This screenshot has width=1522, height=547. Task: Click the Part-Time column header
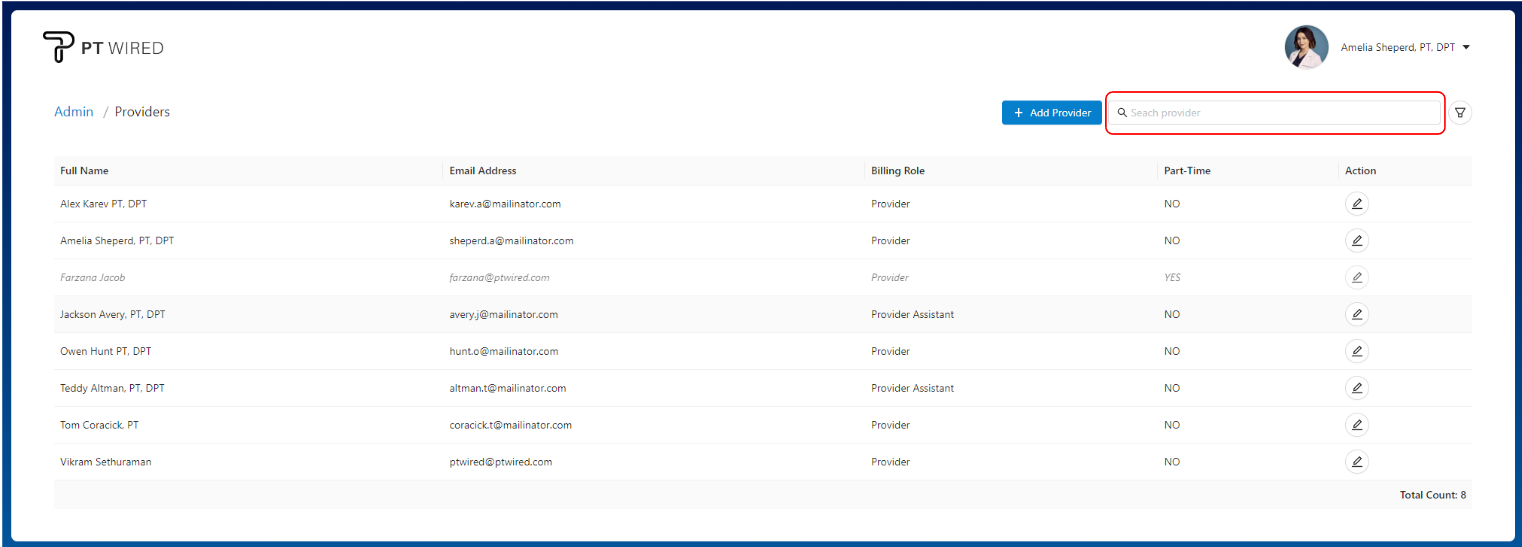[x=1187, y=171]
